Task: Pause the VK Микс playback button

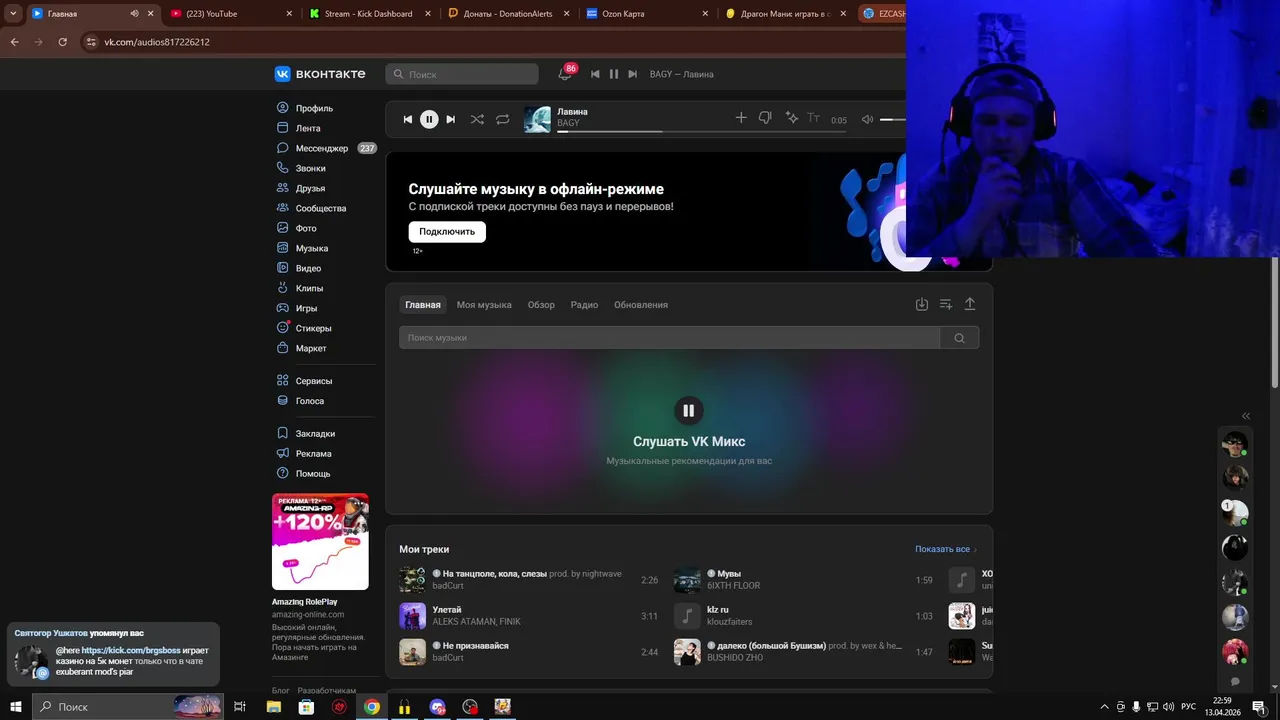Action: point(688,410)
